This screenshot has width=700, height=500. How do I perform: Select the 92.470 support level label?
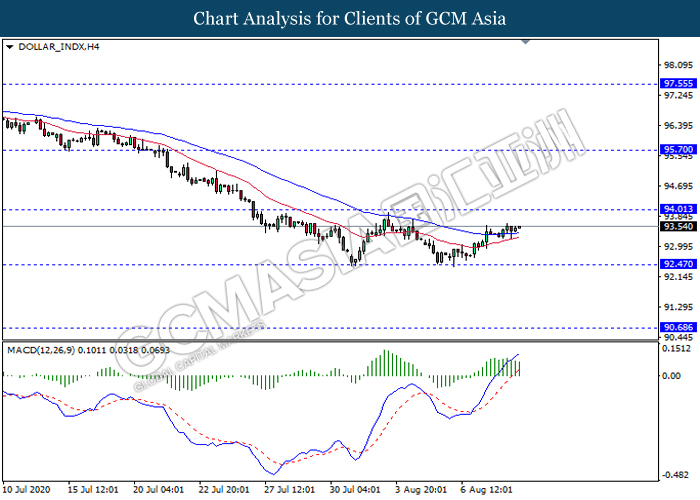pos(678,264)
